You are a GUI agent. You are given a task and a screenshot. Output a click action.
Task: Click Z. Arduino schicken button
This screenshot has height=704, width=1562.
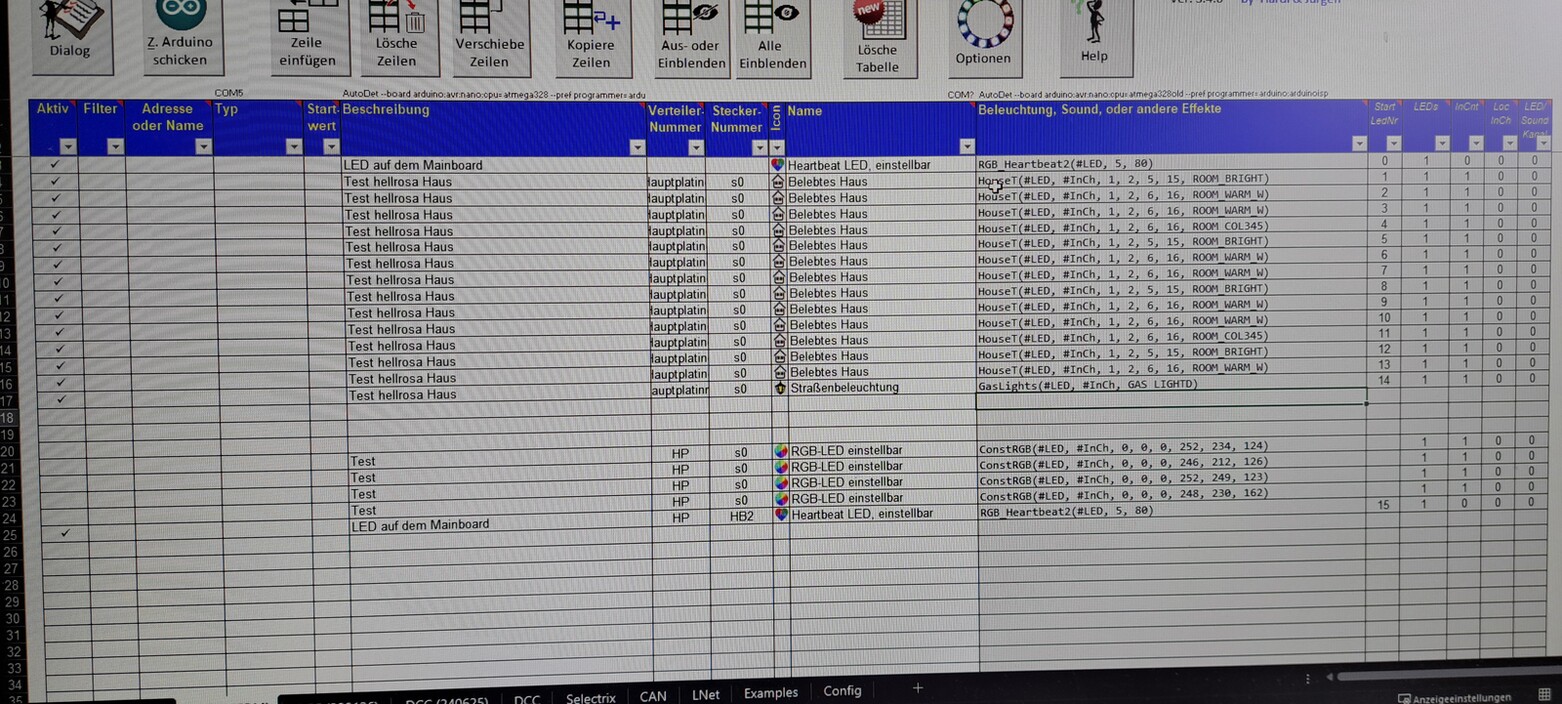pos(181,35)
